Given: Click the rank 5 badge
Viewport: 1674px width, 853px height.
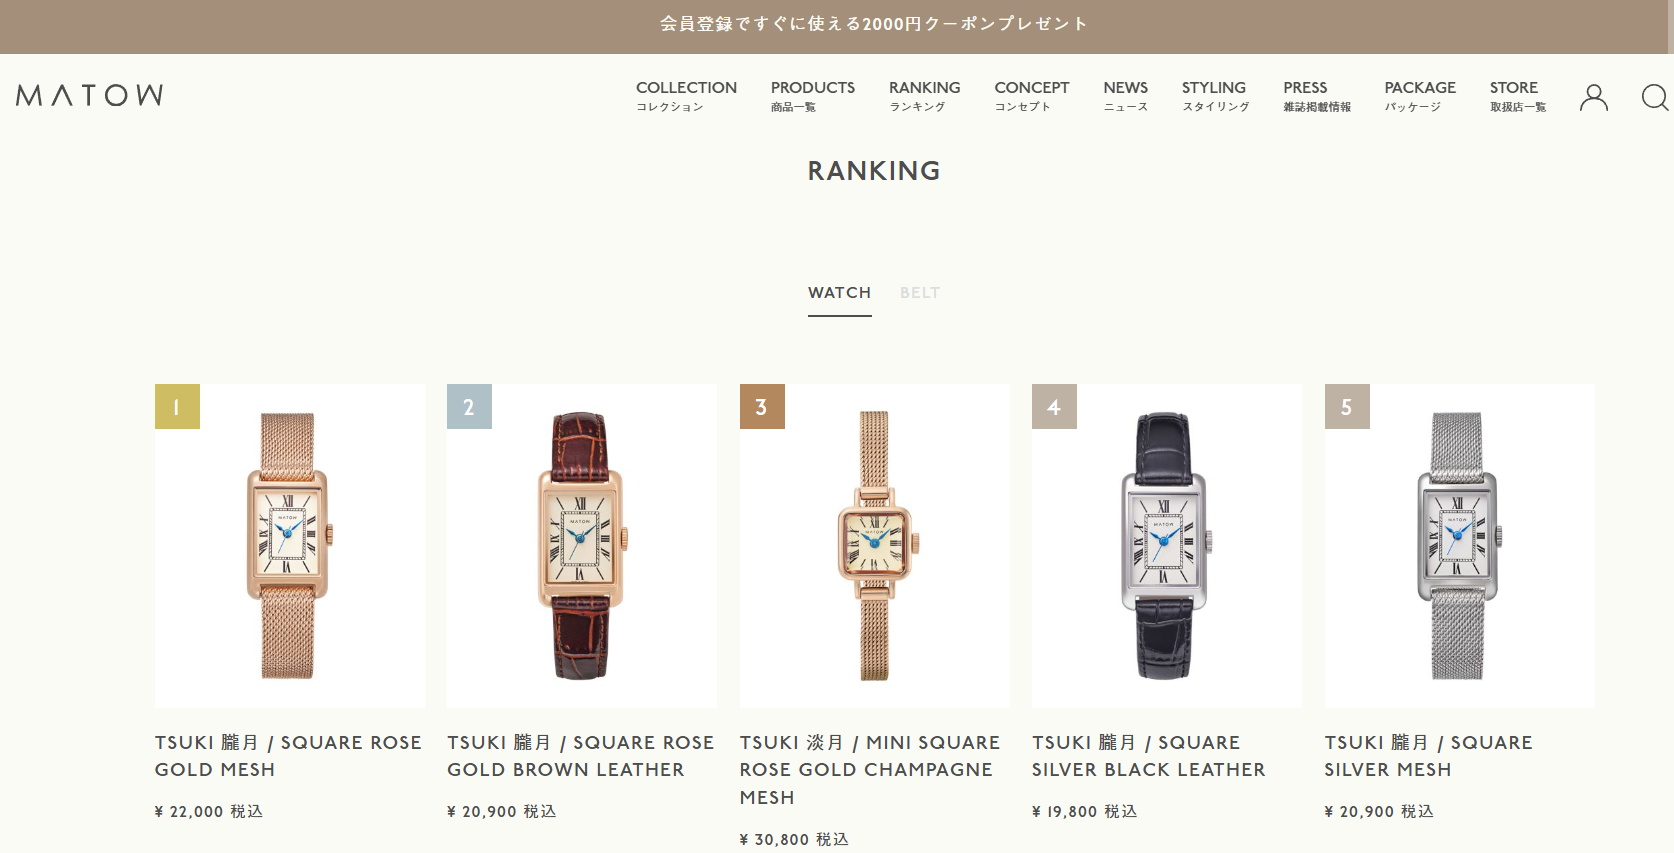Looking at the screenshot, I should click(1347, 406).
